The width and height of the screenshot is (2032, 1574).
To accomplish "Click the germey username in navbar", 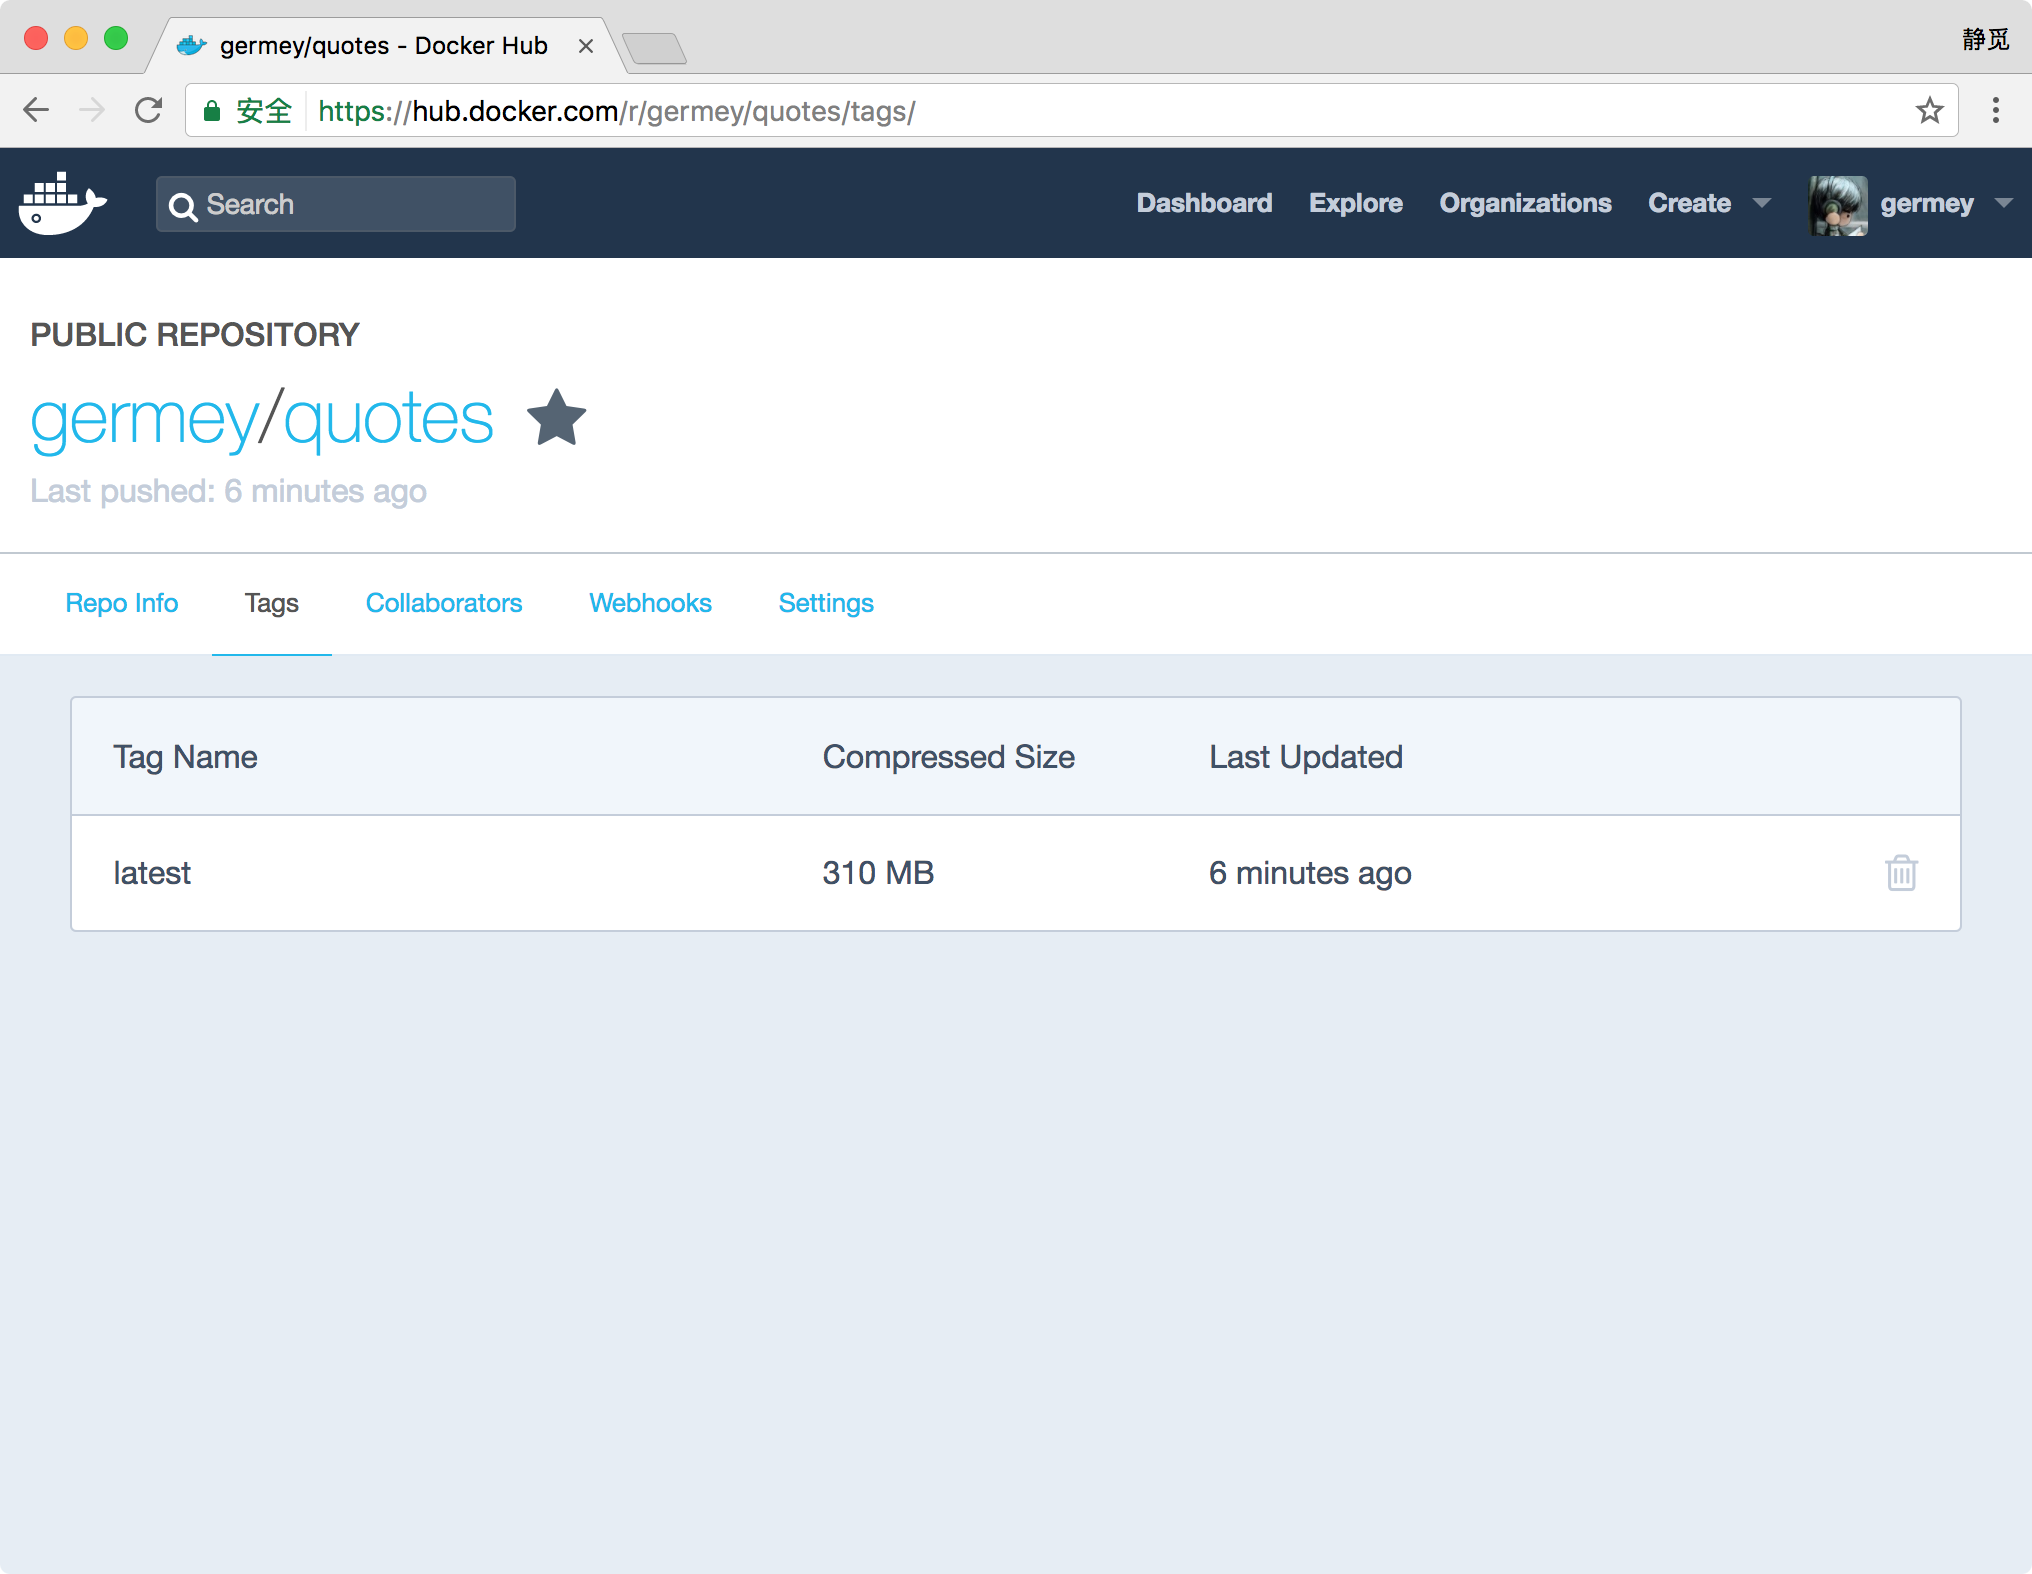I will pos(1926,204).
